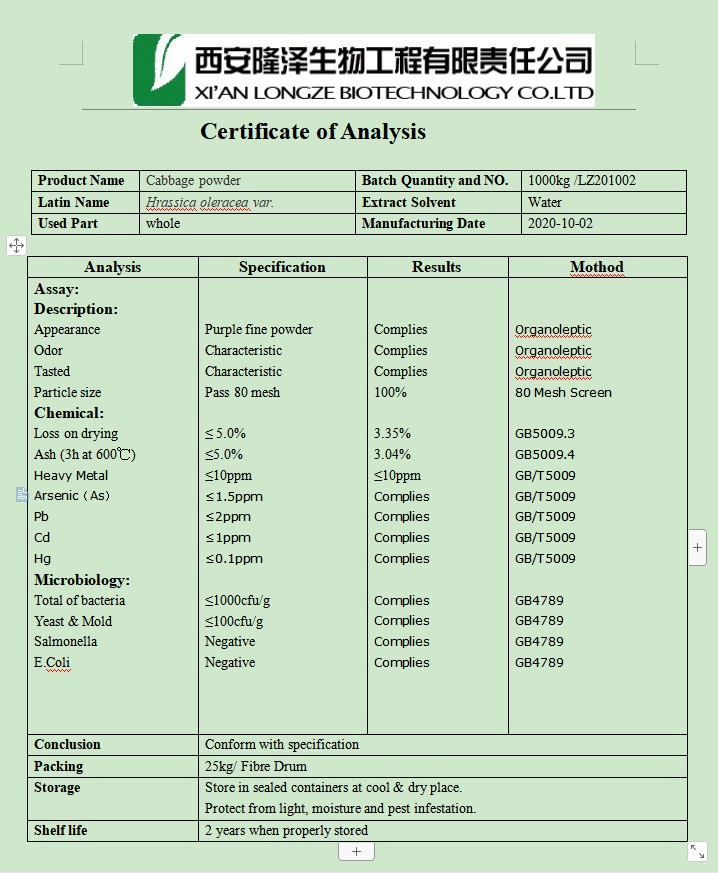Screen dimensions: 718x873
Task: Click the add row plus button
Action: 356,851
